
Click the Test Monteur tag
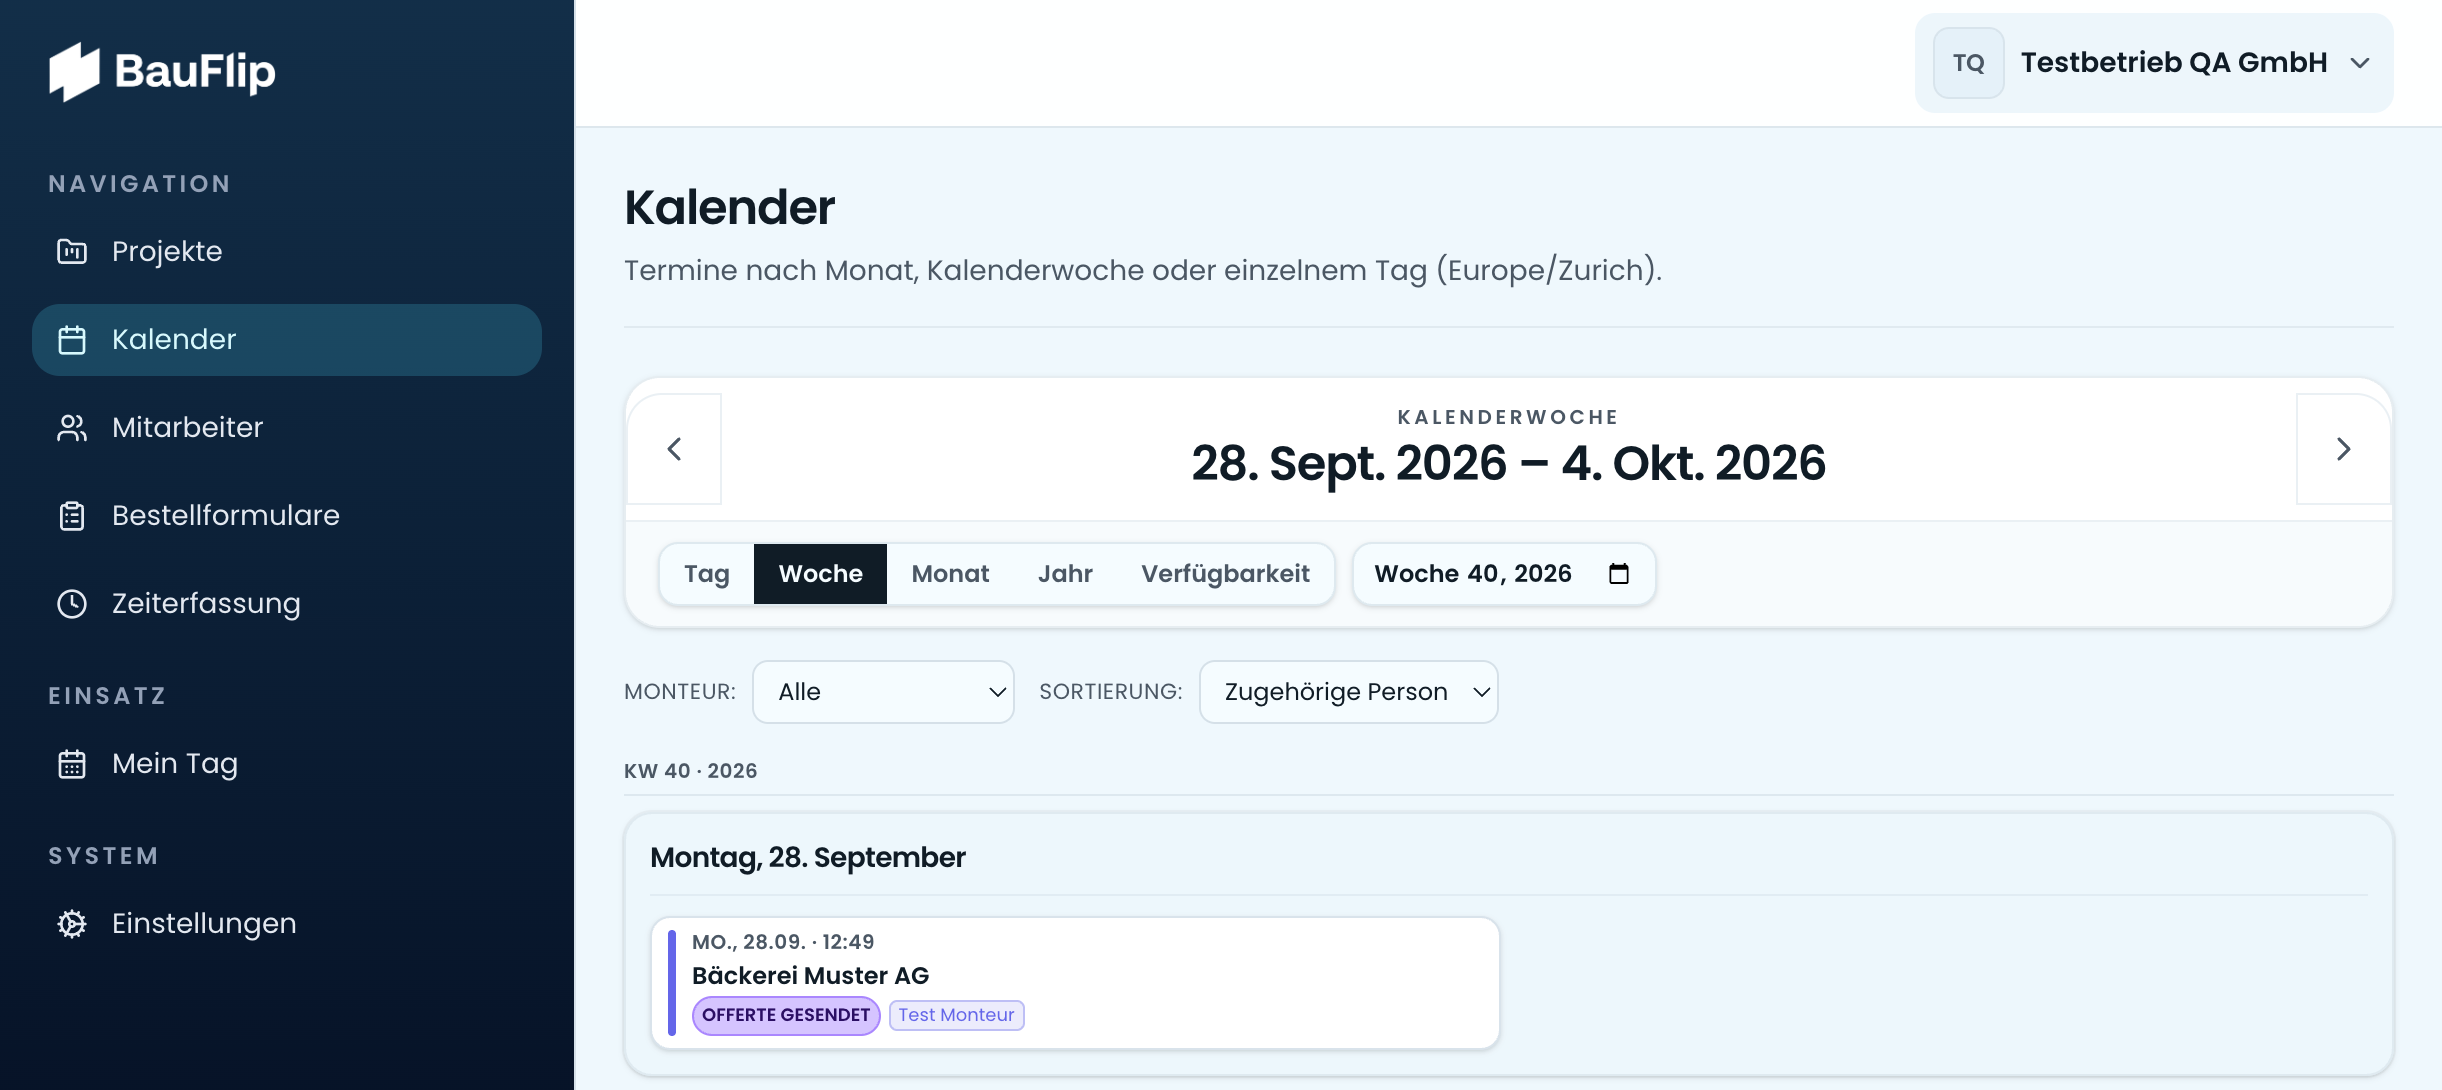tap(956, 1015)
